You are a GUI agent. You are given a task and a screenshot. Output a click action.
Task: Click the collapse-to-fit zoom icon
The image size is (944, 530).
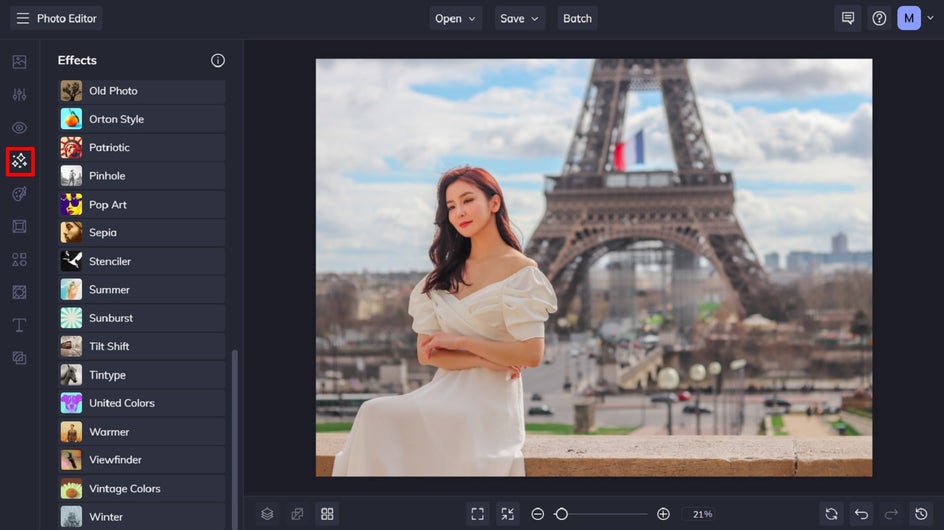pyautogui.click(x=508, y=514)
